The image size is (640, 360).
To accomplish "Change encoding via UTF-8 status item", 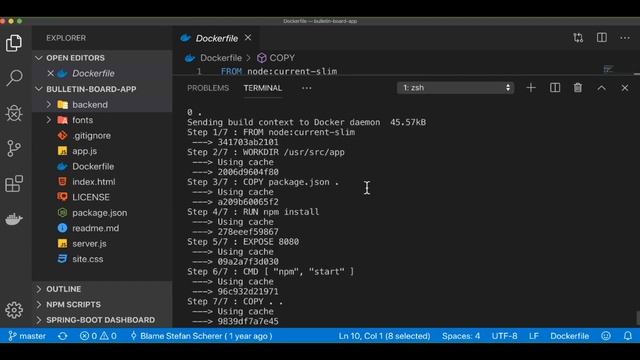I will (x=504, y=336).
